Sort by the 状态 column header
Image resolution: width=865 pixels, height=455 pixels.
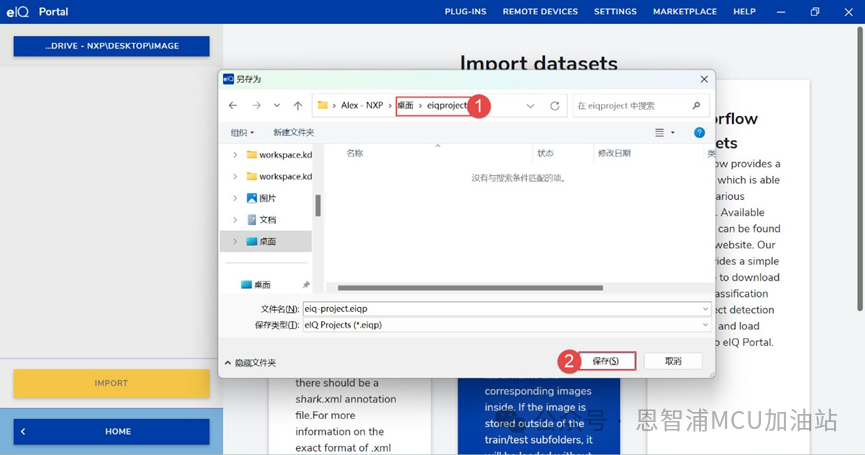[x=546, y=153]
